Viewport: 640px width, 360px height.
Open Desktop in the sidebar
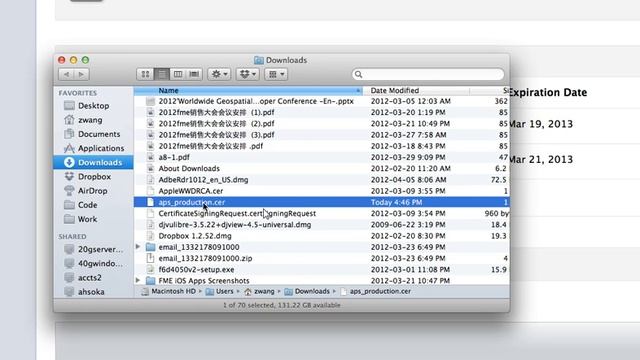tap(93, 106)
